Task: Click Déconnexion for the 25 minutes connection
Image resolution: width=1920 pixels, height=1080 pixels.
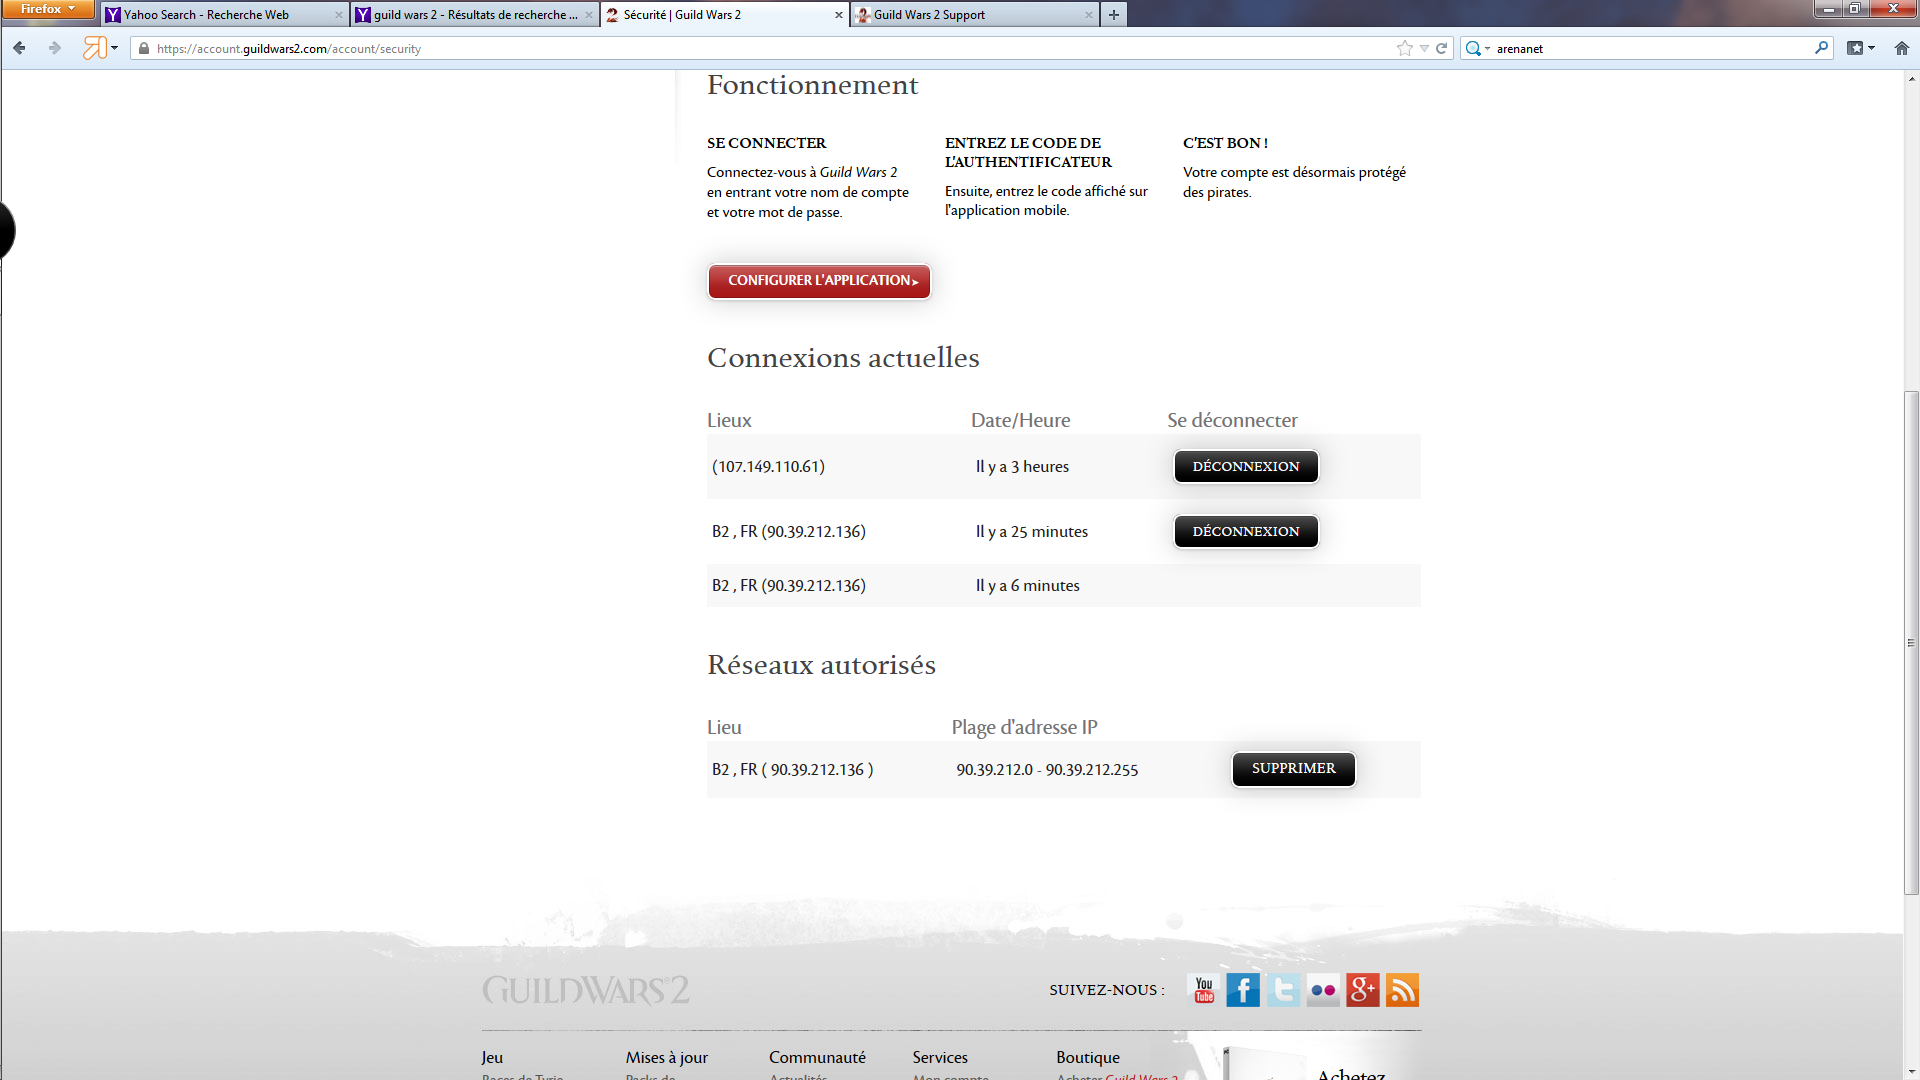Action: (x=1246, y=532)
